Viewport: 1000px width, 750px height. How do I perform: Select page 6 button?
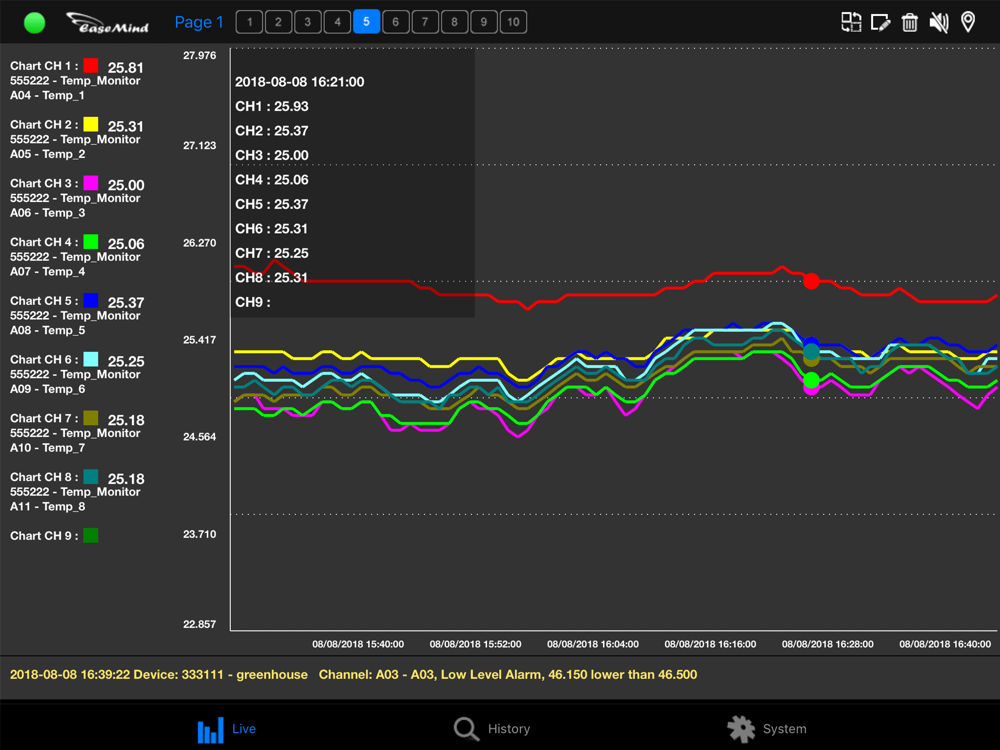(395, 22)
